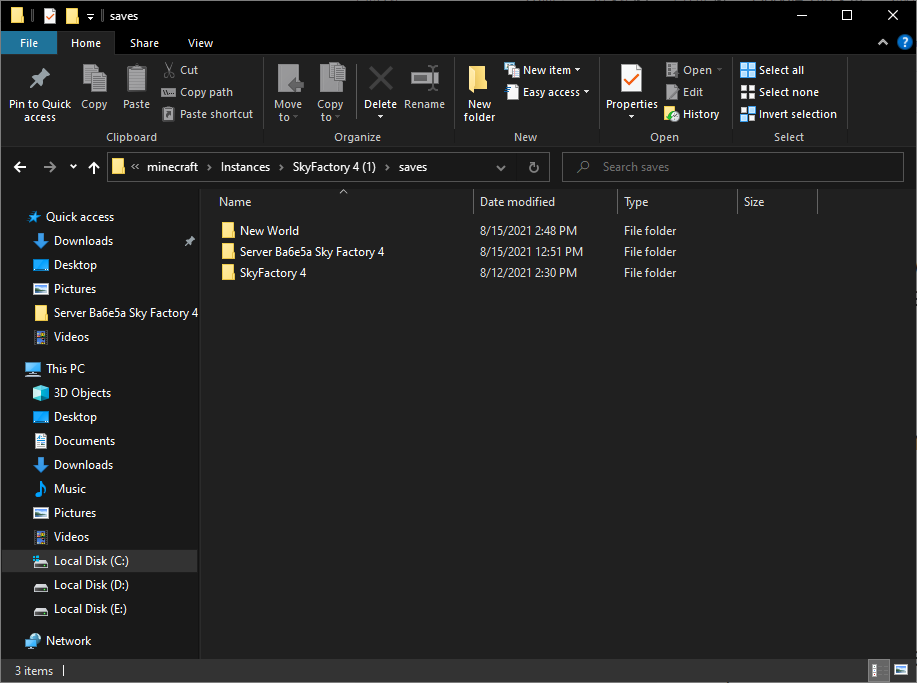
Task: Click the Delete X icon
Action: [x=381, y=78]
